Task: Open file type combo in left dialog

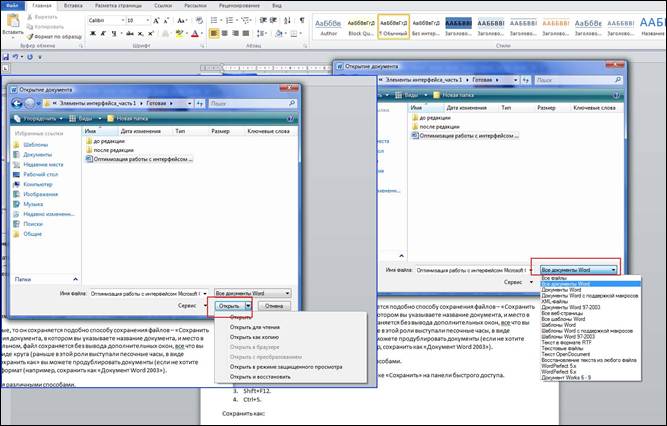Action: [x=253, y=293]
